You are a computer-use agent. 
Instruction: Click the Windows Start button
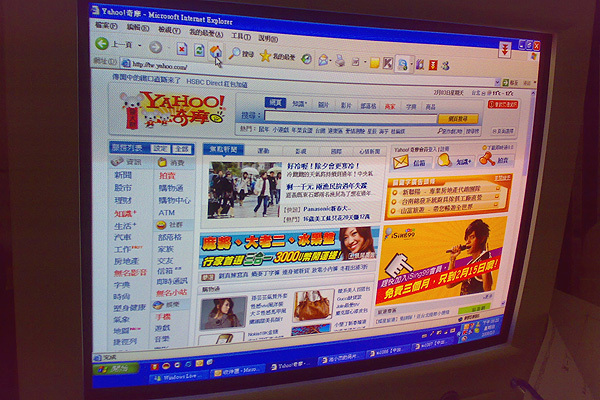[115, 369]
